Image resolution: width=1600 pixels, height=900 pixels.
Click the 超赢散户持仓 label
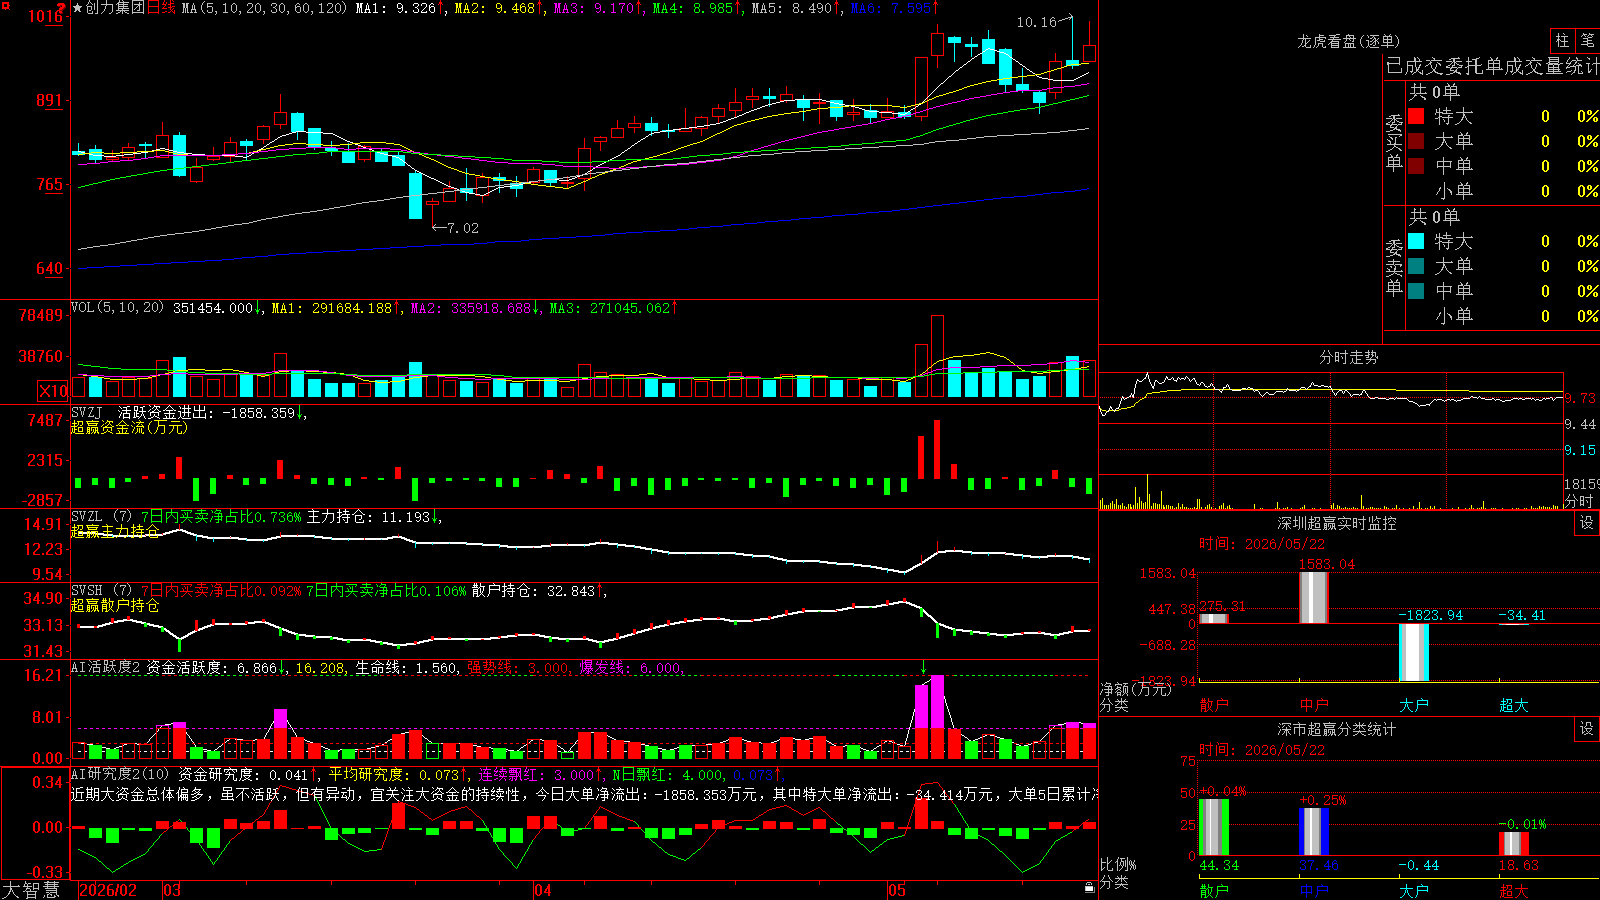tap(115, 605)
